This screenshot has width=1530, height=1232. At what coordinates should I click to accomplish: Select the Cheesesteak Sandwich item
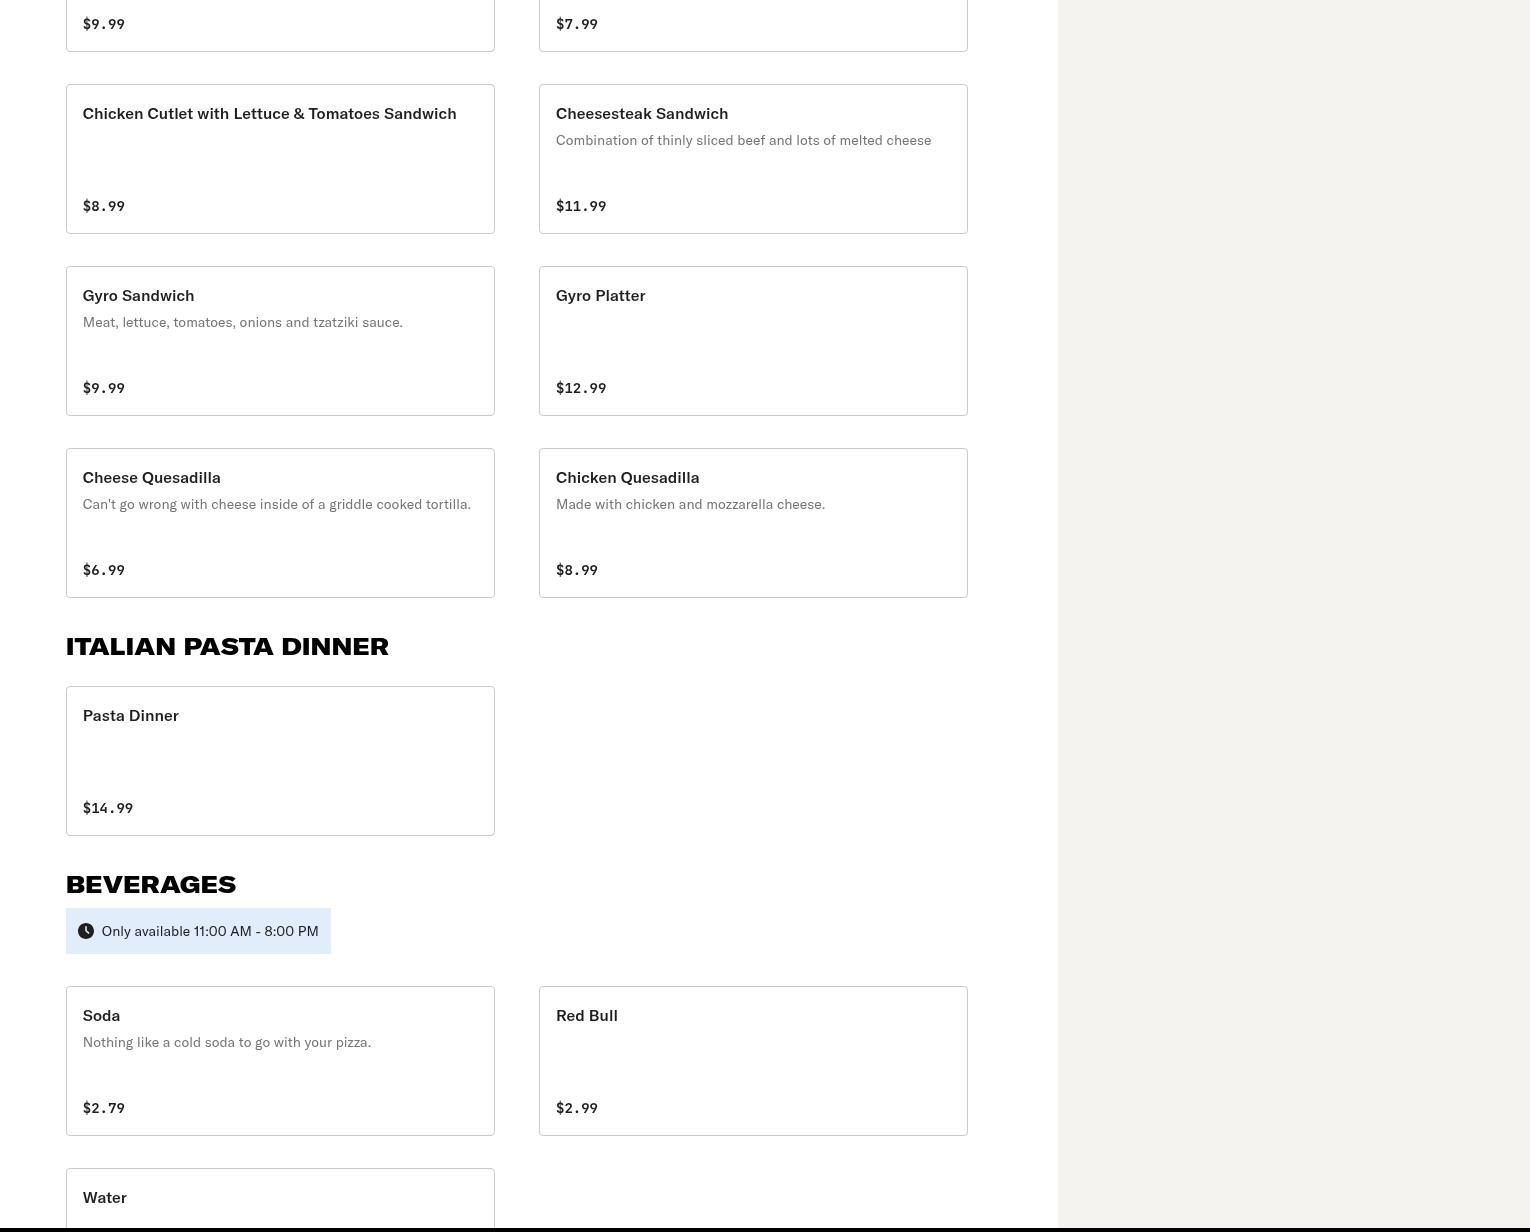click(x=752, y=159)
